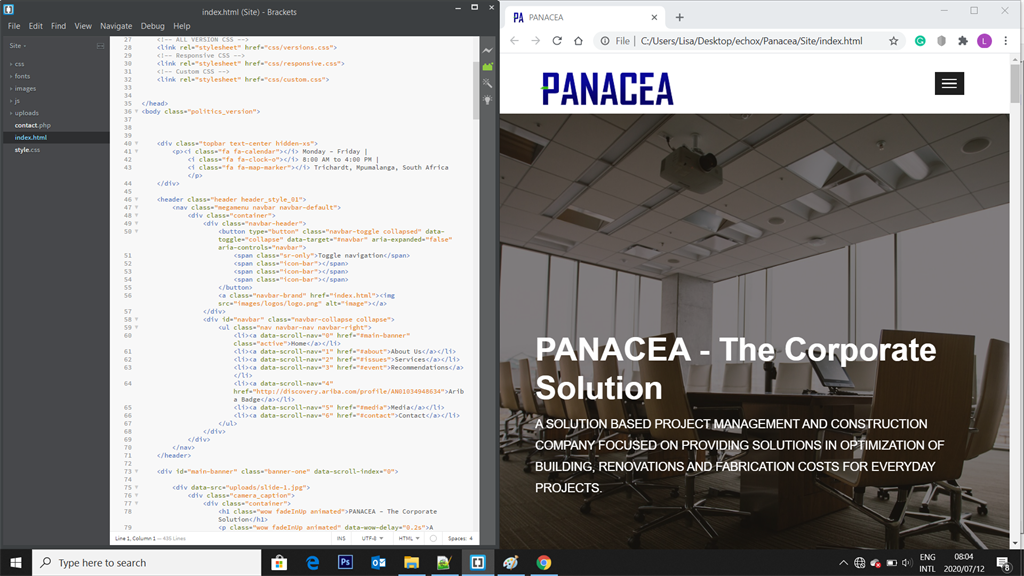This screenshot has height=576, width=1024.
Task: Click the Live Preview lightning icon in Brackets
Action: [x=488, y=50]
